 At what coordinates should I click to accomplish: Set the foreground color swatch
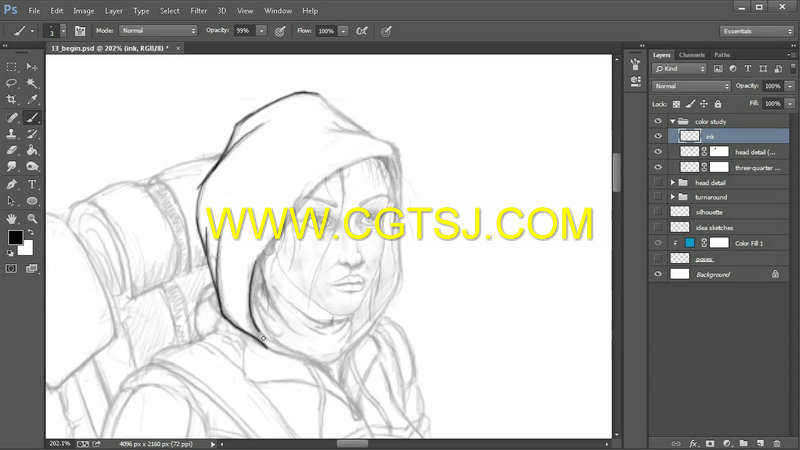[15, 237]
